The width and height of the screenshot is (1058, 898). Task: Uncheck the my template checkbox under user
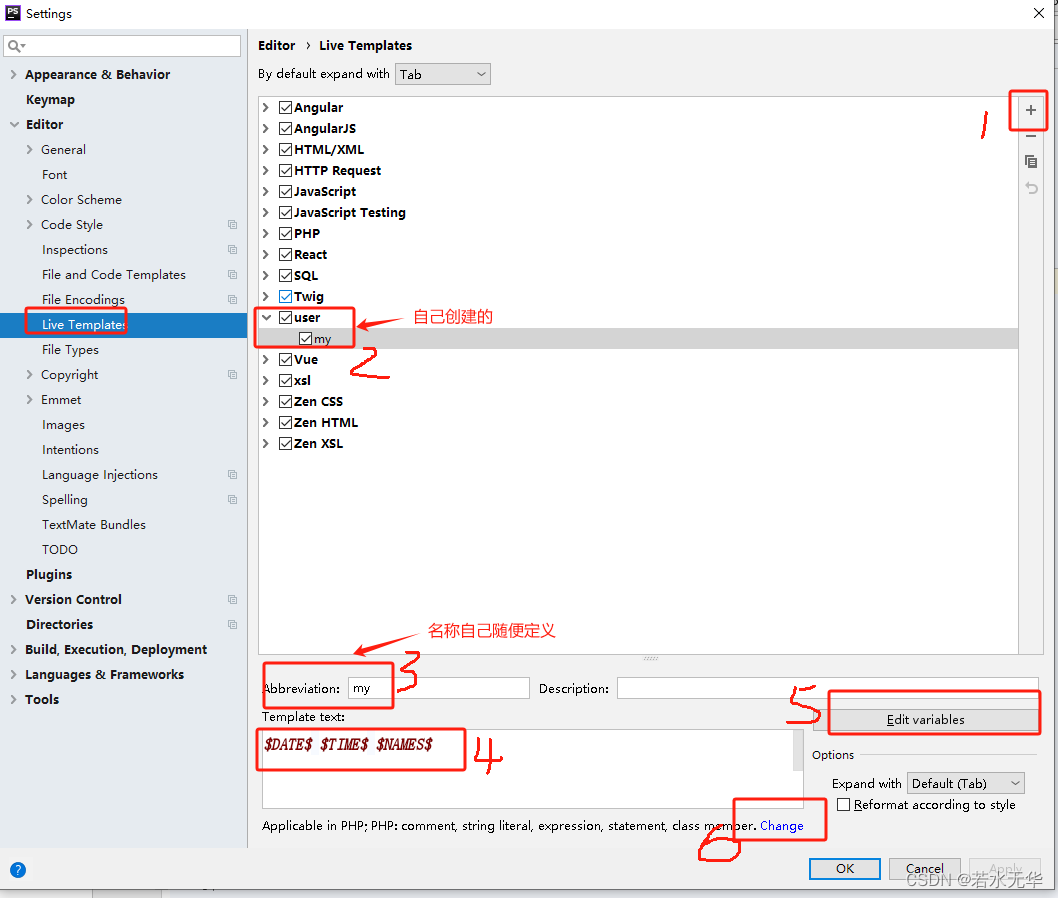coord(305,338)
